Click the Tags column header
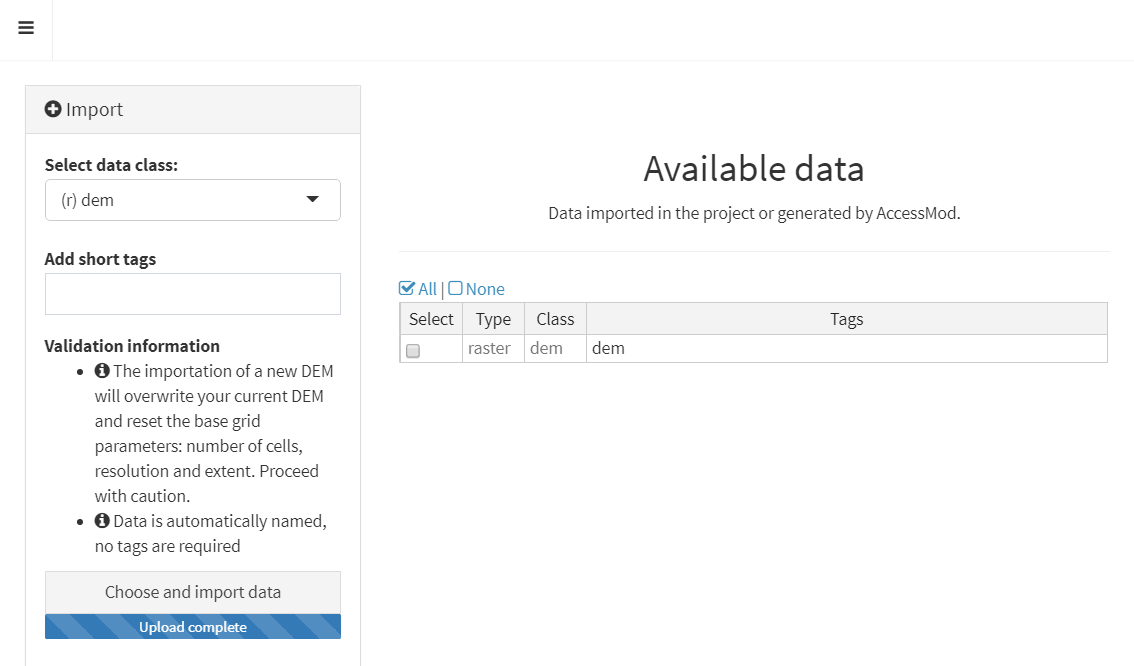The image size is (1134, 666). tap(846, 319)
